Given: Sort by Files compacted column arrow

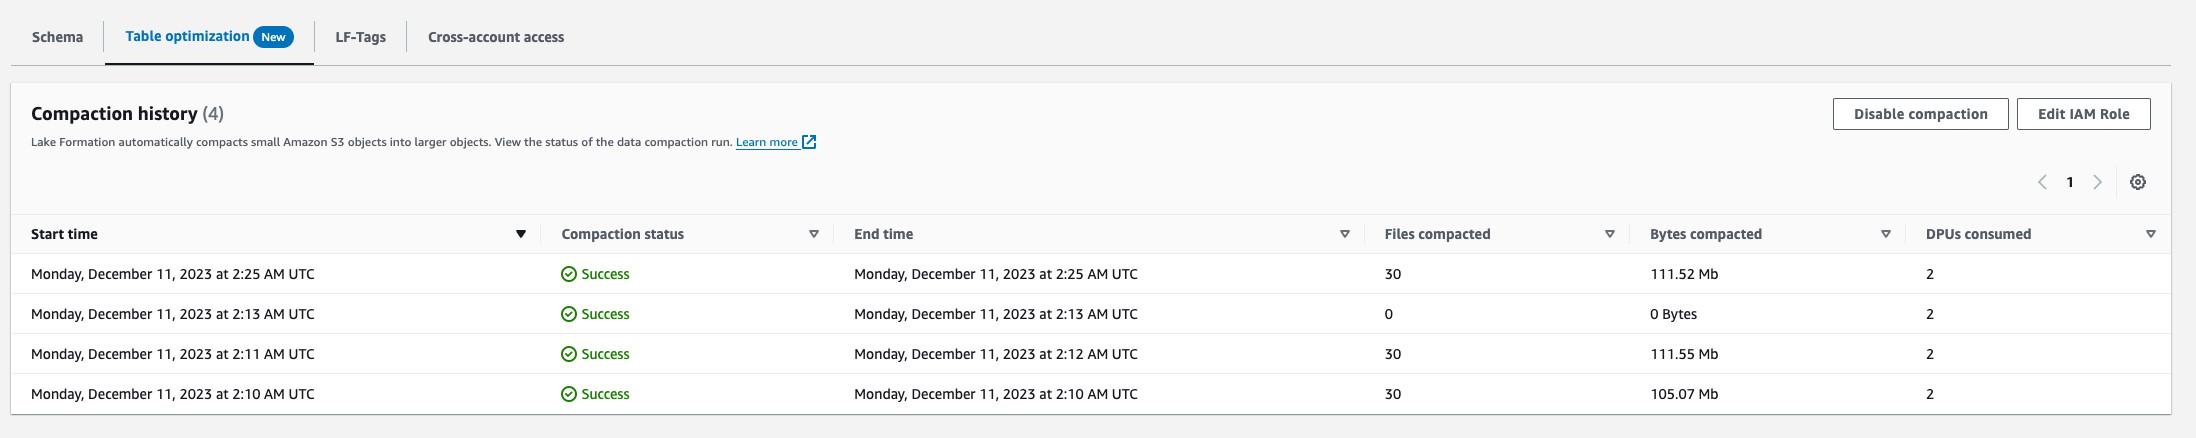Looking at the screenshot, I should pyautogui.click(x=1609, y=234).
